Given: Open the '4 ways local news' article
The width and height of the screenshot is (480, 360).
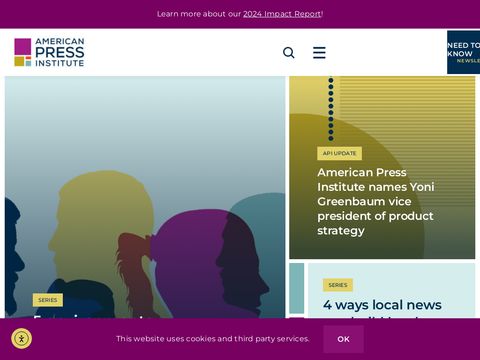Looking at the screenshot, I should 382,305.
